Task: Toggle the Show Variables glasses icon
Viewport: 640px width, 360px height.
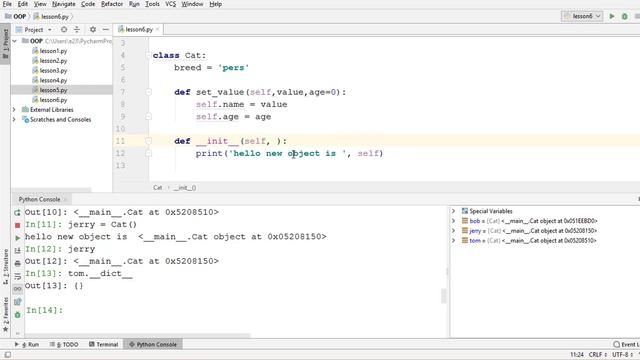Action: click(17, 289)
